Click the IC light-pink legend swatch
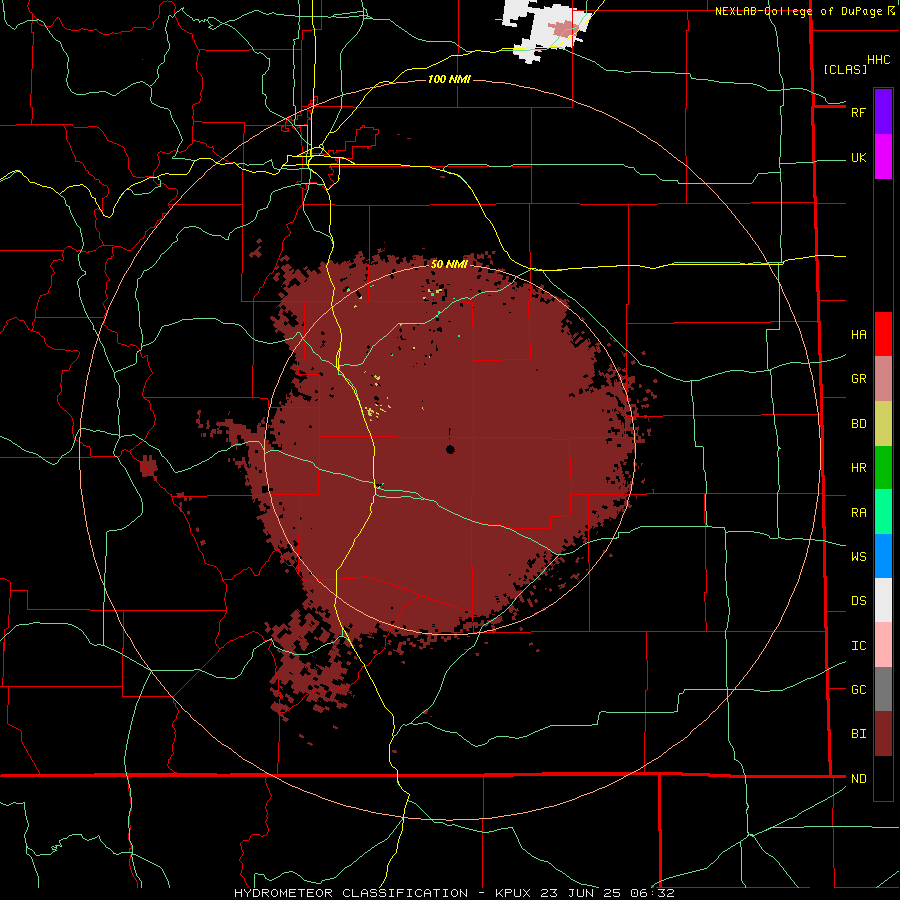Screen dimensions: 900x900 click(883, 645)
